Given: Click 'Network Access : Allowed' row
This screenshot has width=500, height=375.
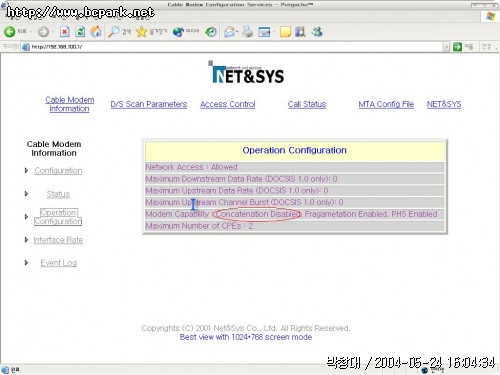Looking at the screenshot, I should tap(295, 167).
